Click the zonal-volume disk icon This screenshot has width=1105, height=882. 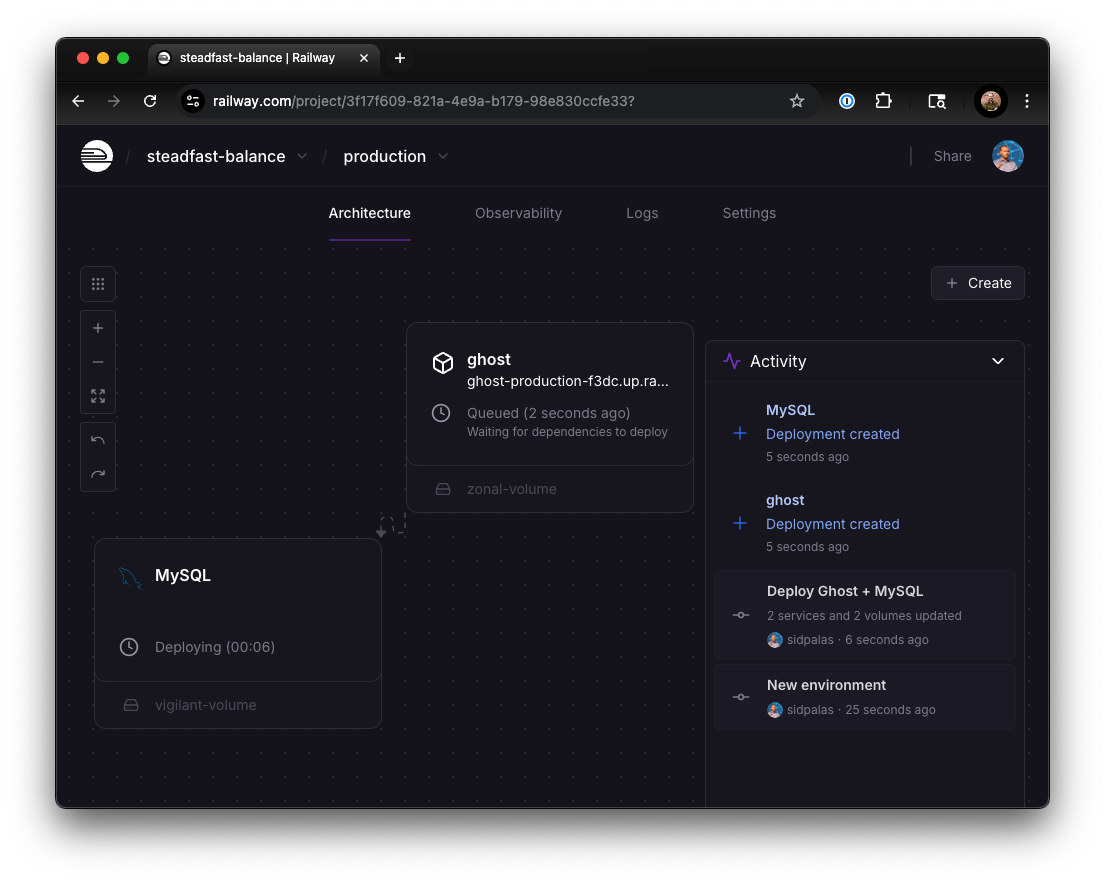coord(443,489)
